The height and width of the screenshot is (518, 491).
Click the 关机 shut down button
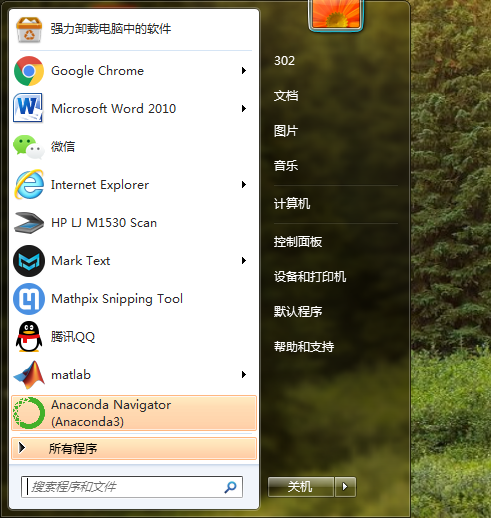click(301, 487)
